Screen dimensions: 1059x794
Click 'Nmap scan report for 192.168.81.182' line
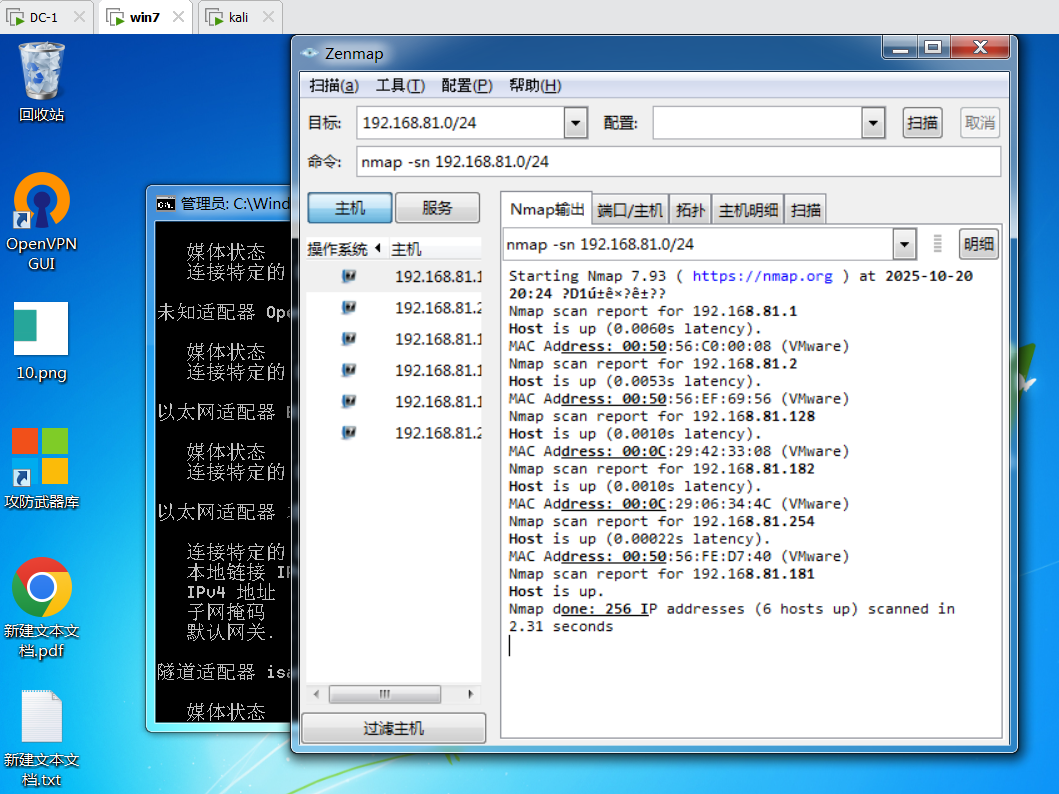point(662,469)
